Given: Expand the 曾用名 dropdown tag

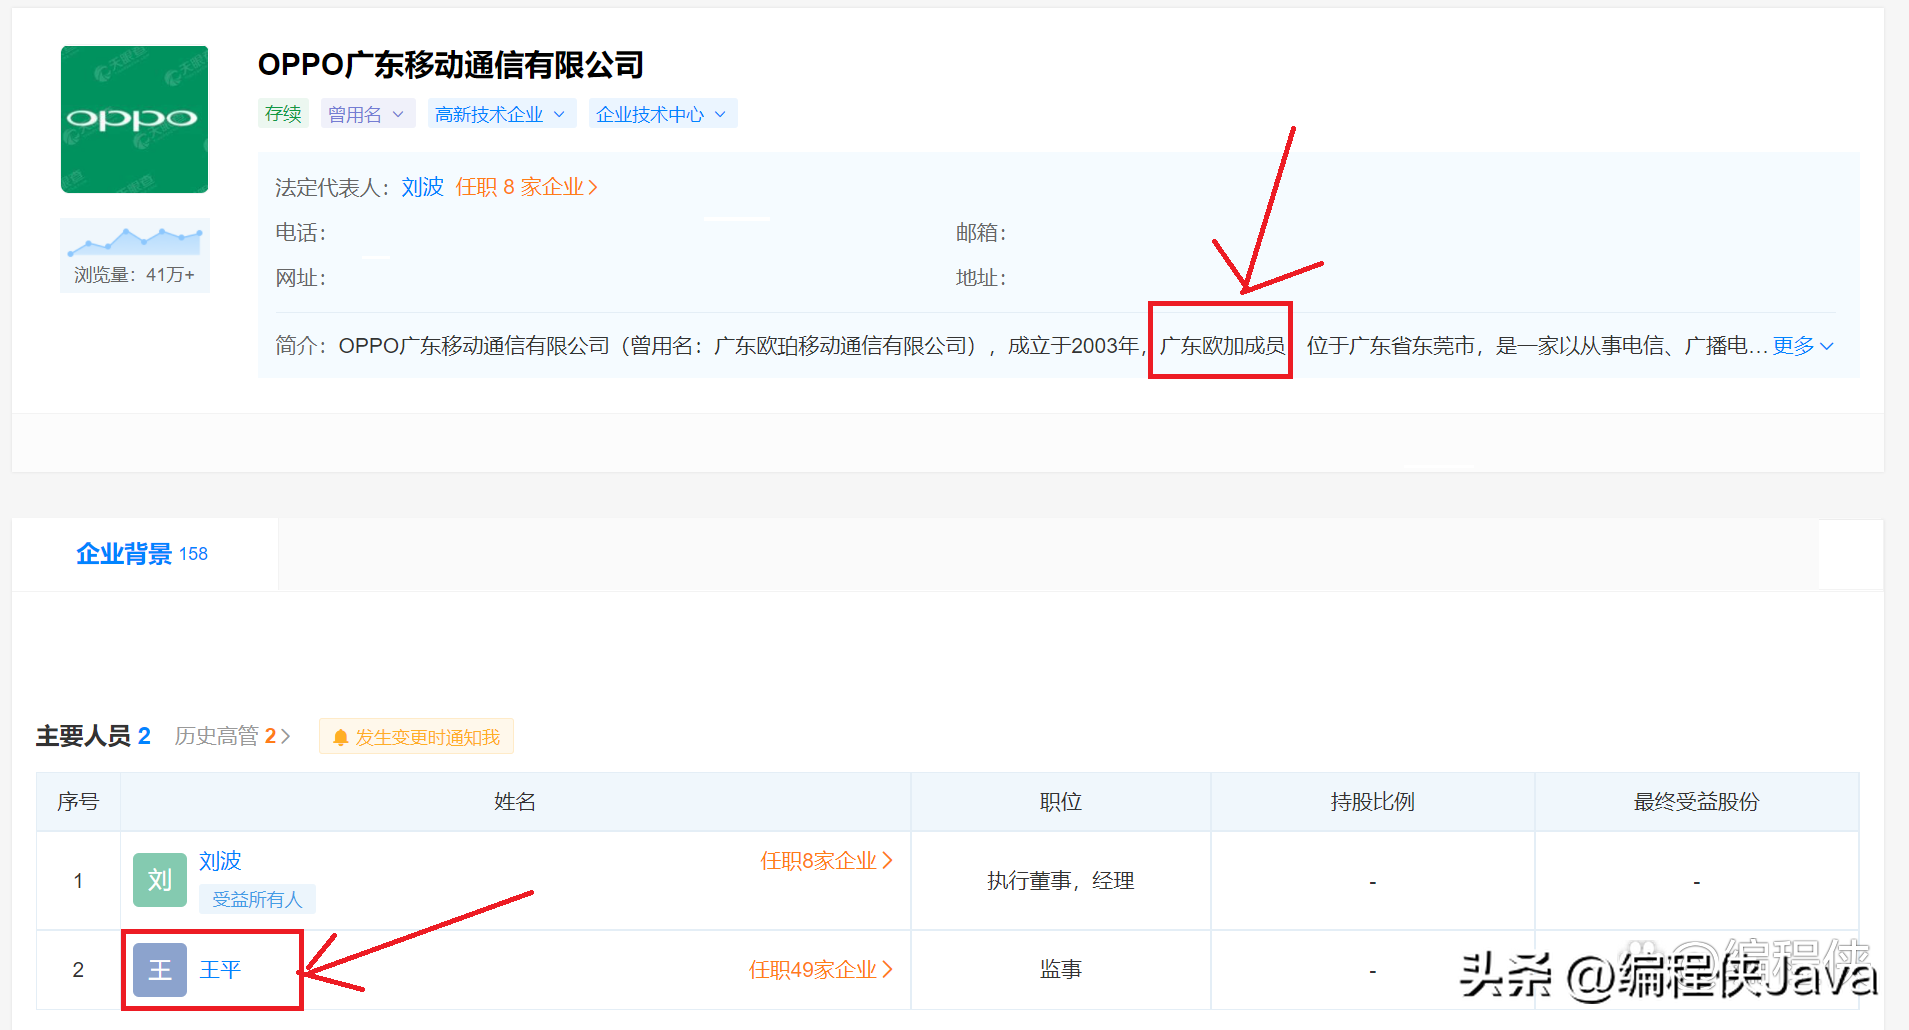Looking at the screenshot, I should point(366,114).
